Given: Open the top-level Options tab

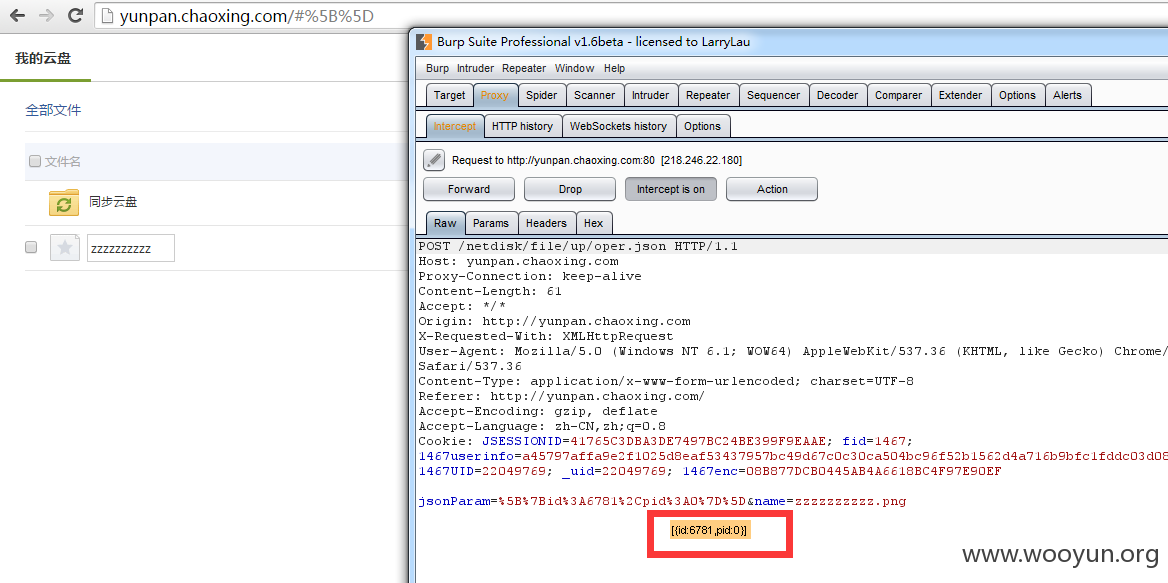Looking at the screenshot, I should coord(1018,95).
